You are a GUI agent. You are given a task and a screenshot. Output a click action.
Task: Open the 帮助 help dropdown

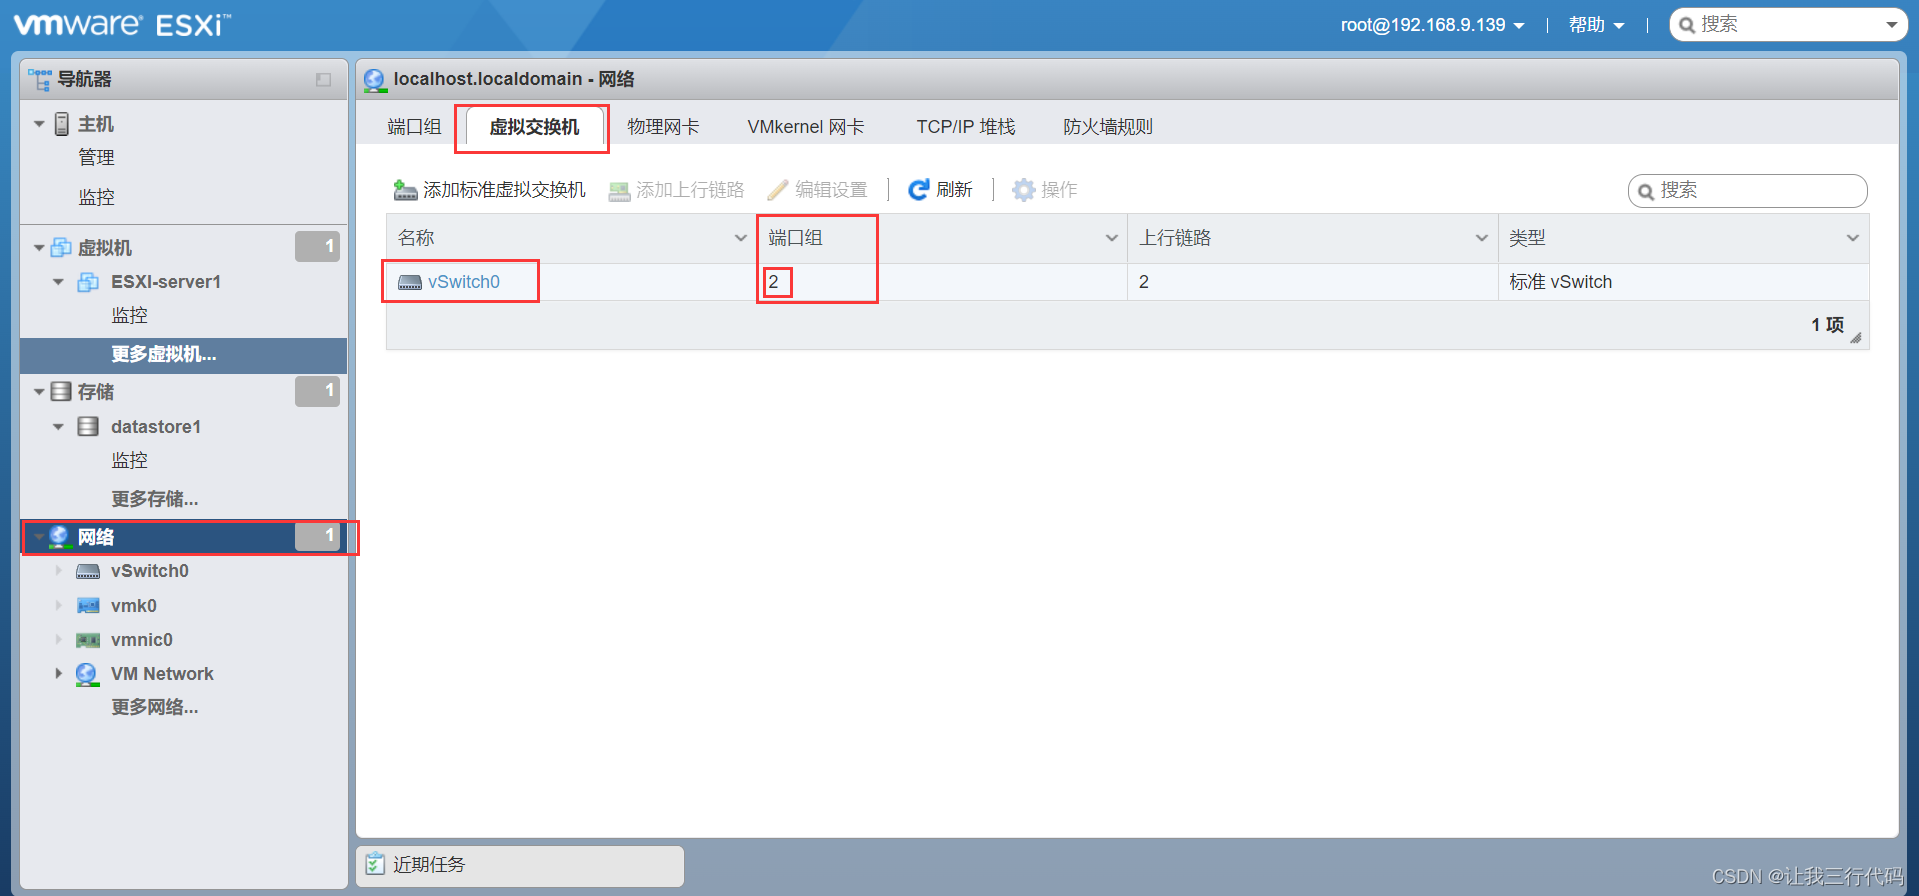1596,25
